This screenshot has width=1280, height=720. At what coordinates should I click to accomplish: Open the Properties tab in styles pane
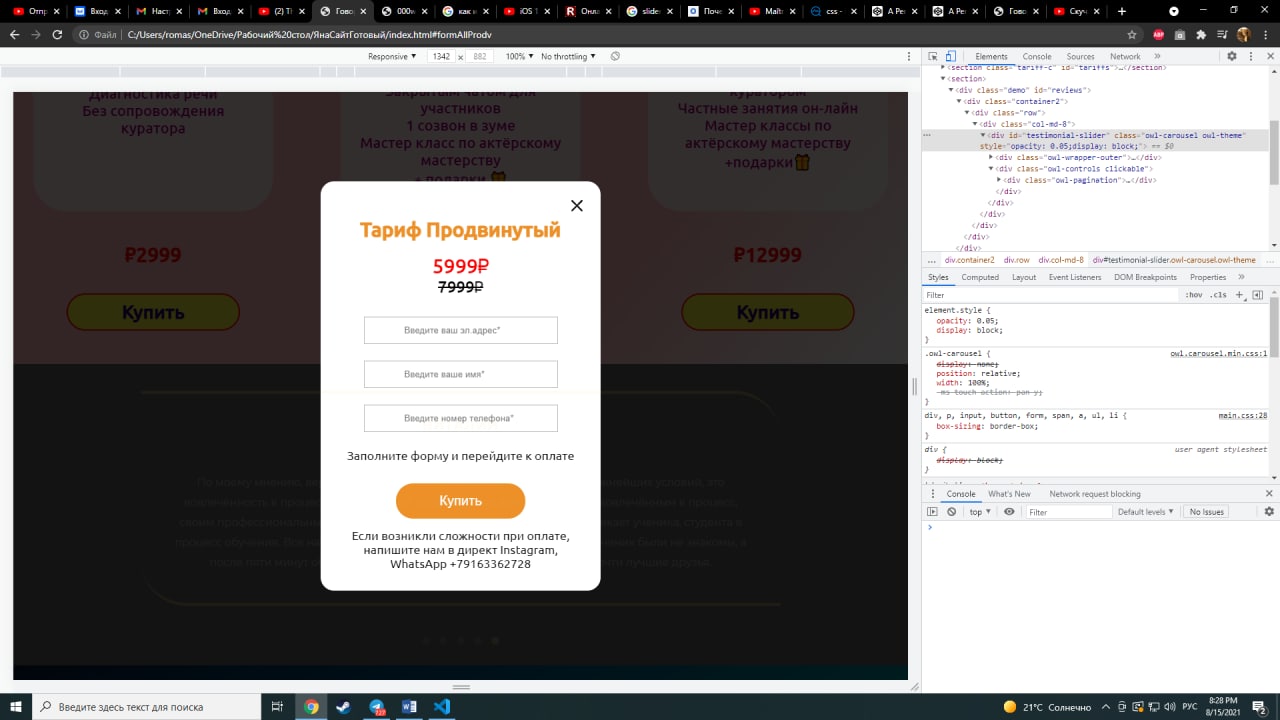[1208, 277]
